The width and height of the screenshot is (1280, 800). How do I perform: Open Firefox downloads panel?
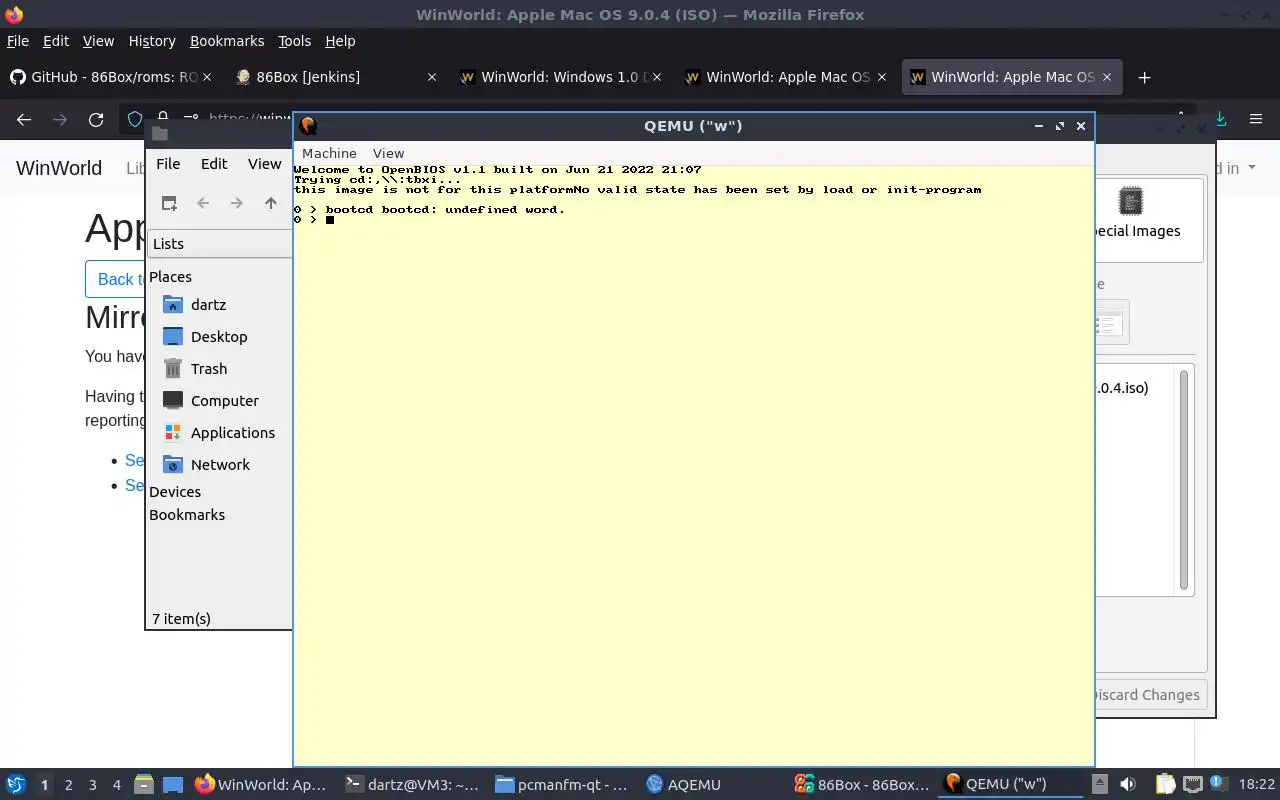point(1220,119)
